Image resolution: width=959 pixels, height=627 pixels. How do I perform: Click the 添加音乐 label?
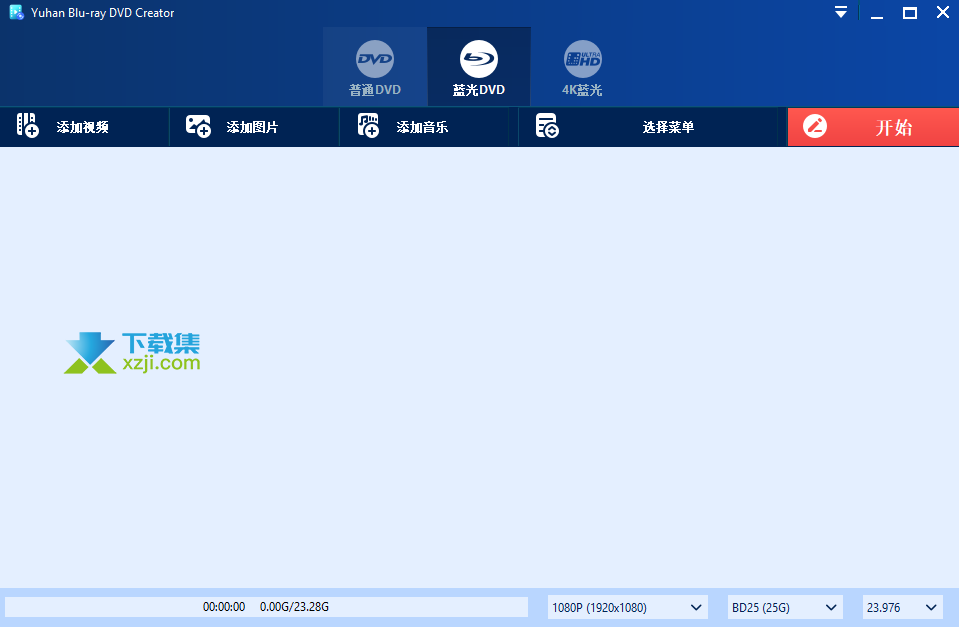(x=422, y=127)
